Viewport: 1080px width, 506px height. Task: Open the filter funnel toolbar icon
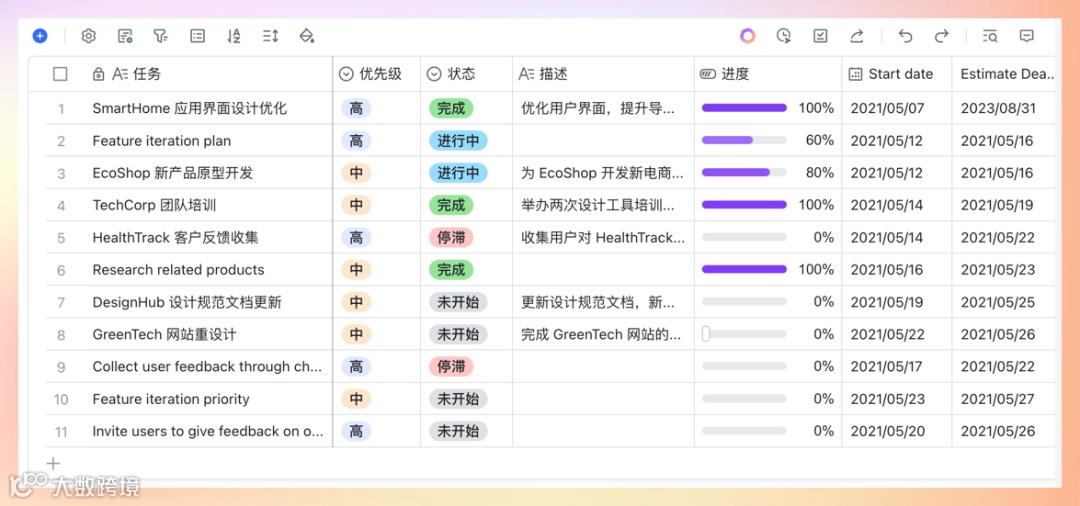tap(161, 36)
